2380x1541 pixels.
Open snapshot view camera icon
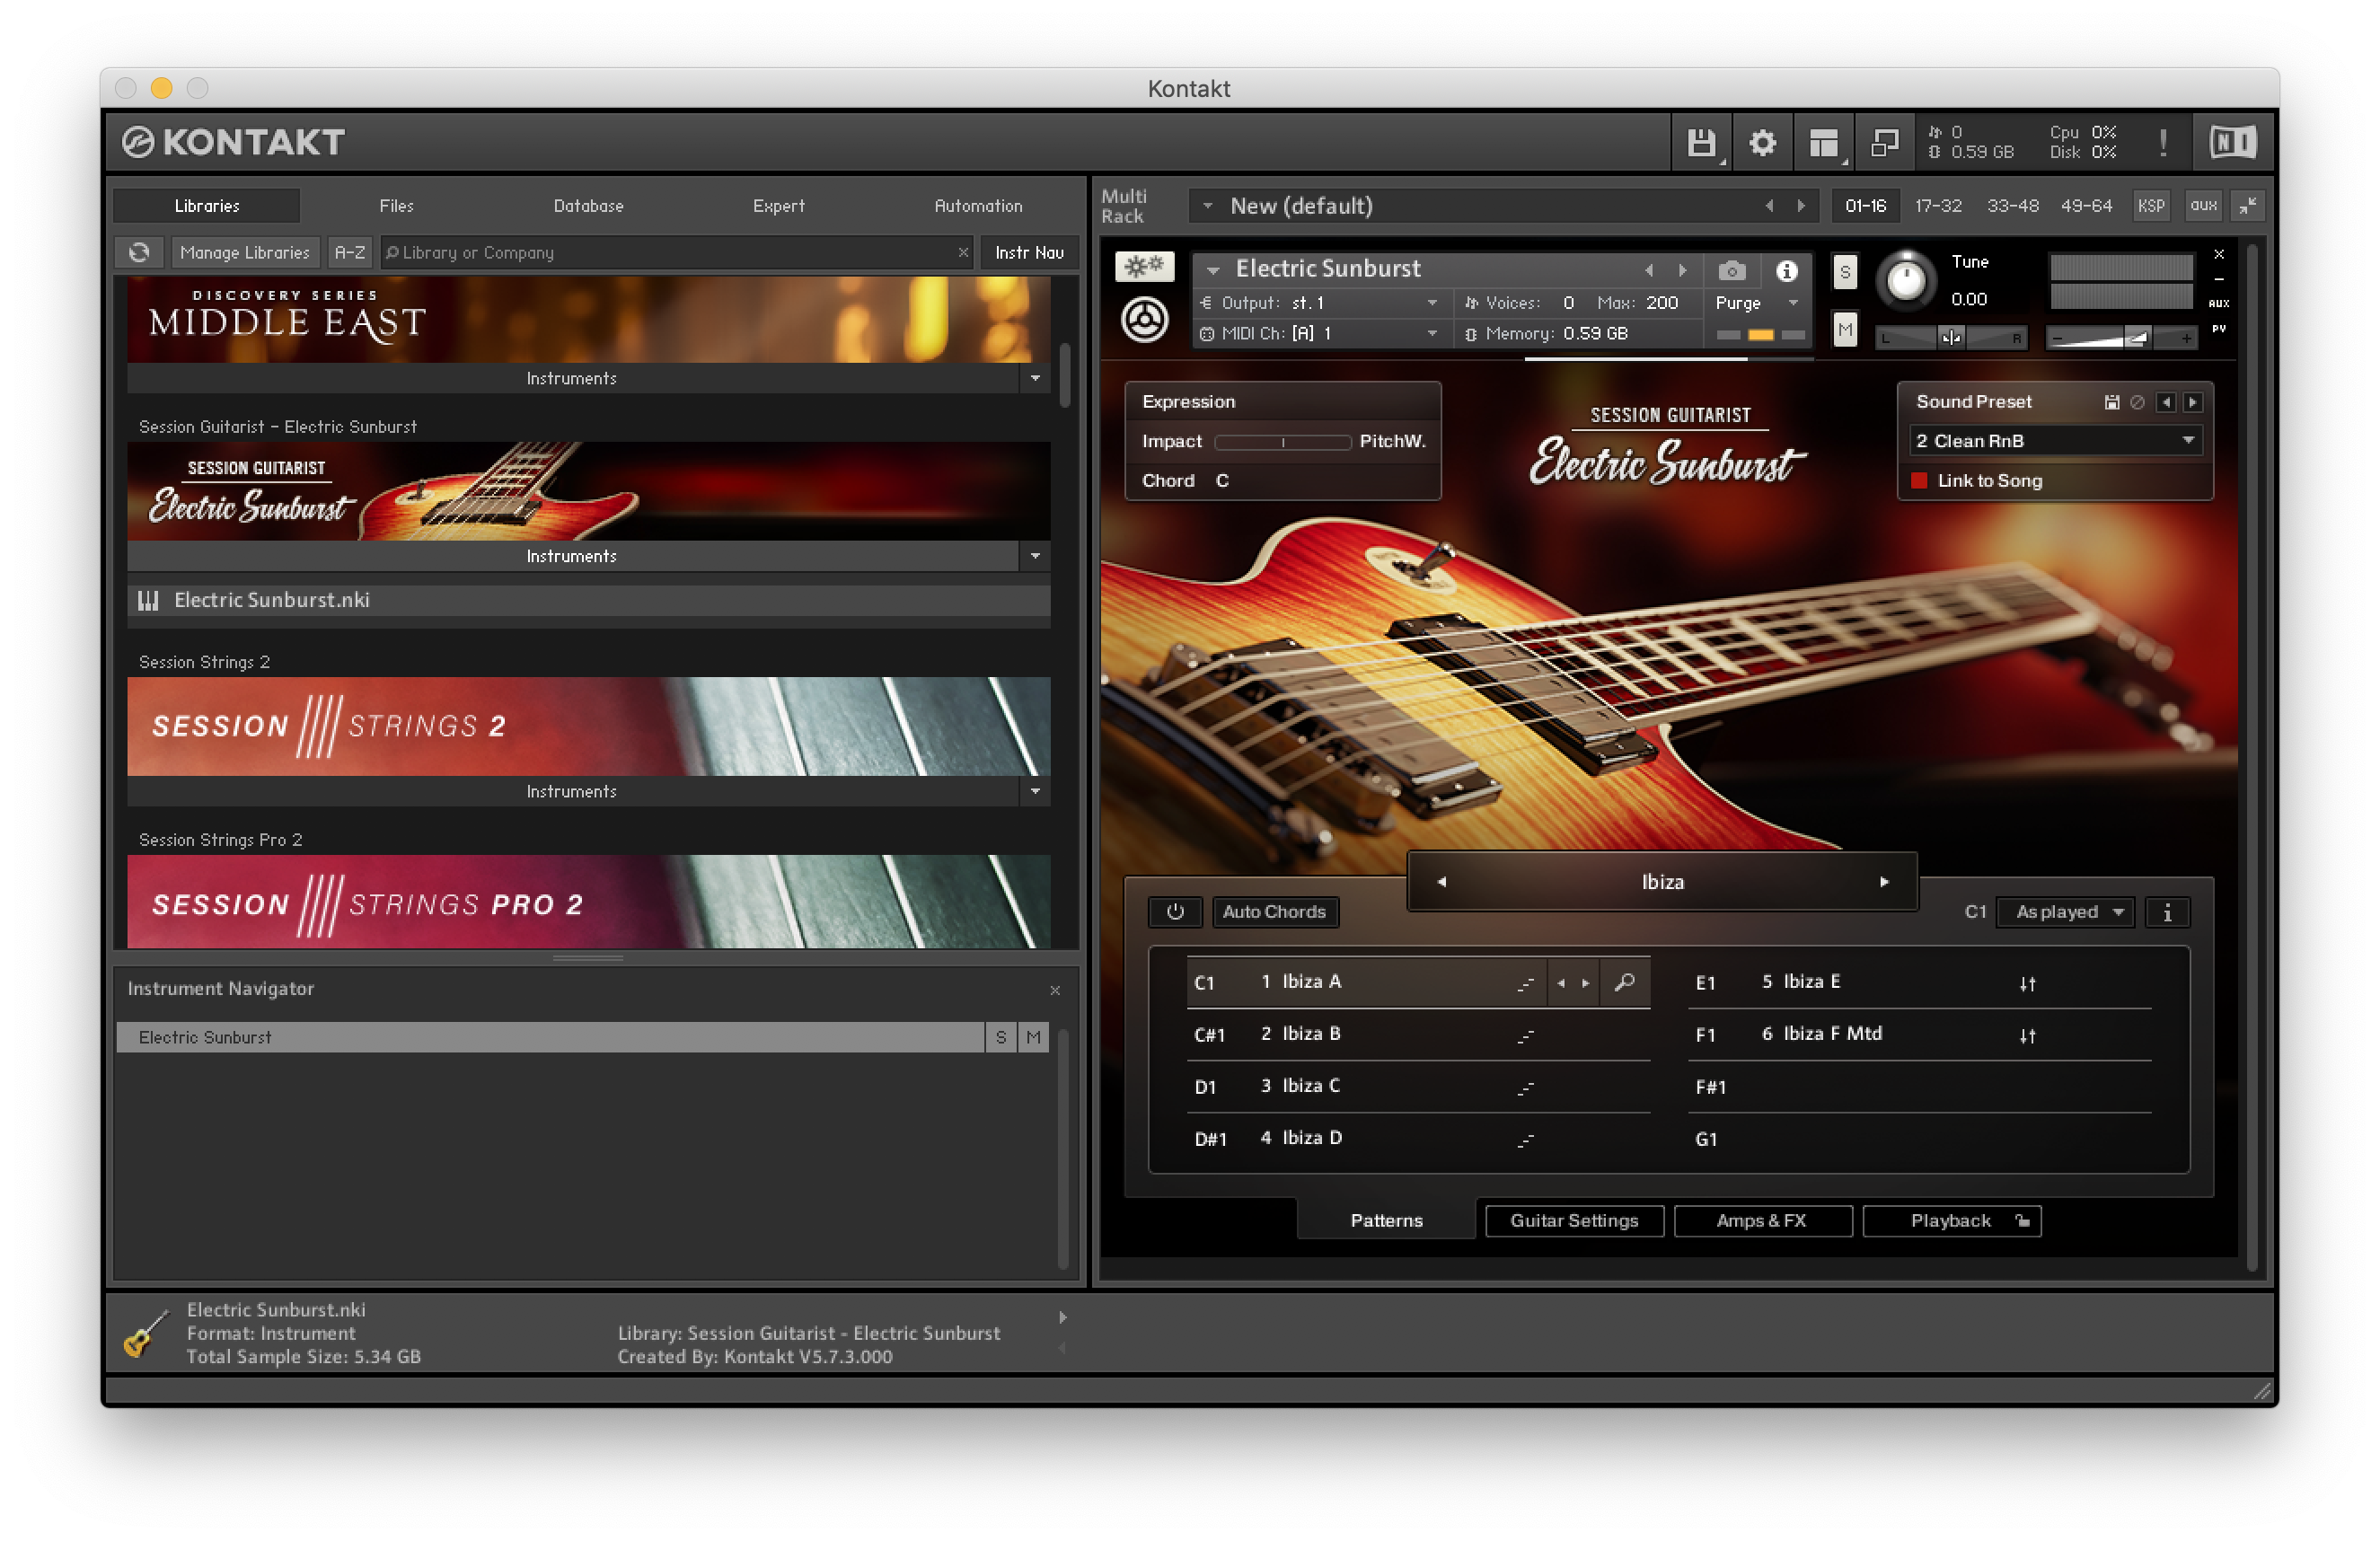pyautogui.click(x=1732, y=271)
